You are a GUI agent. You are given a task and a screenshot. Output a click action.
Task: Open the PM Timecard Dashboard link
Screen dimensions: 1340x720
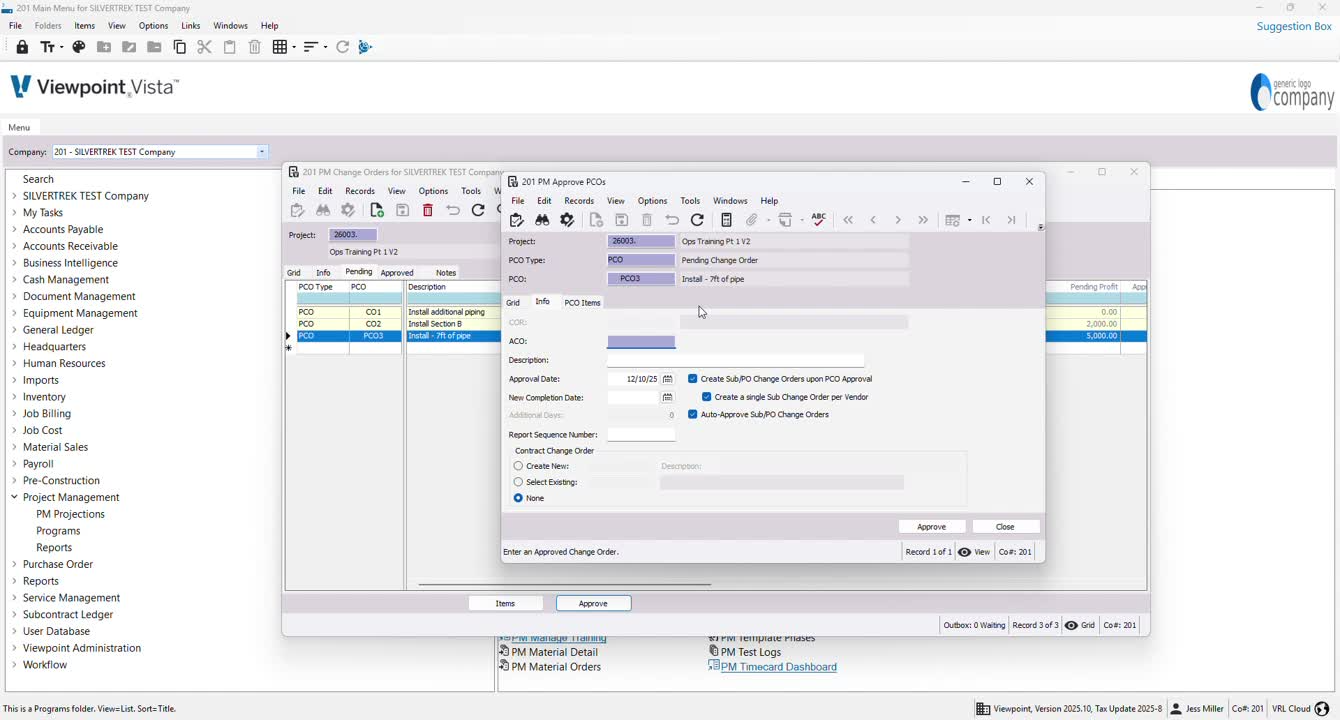tap(778, 667)
